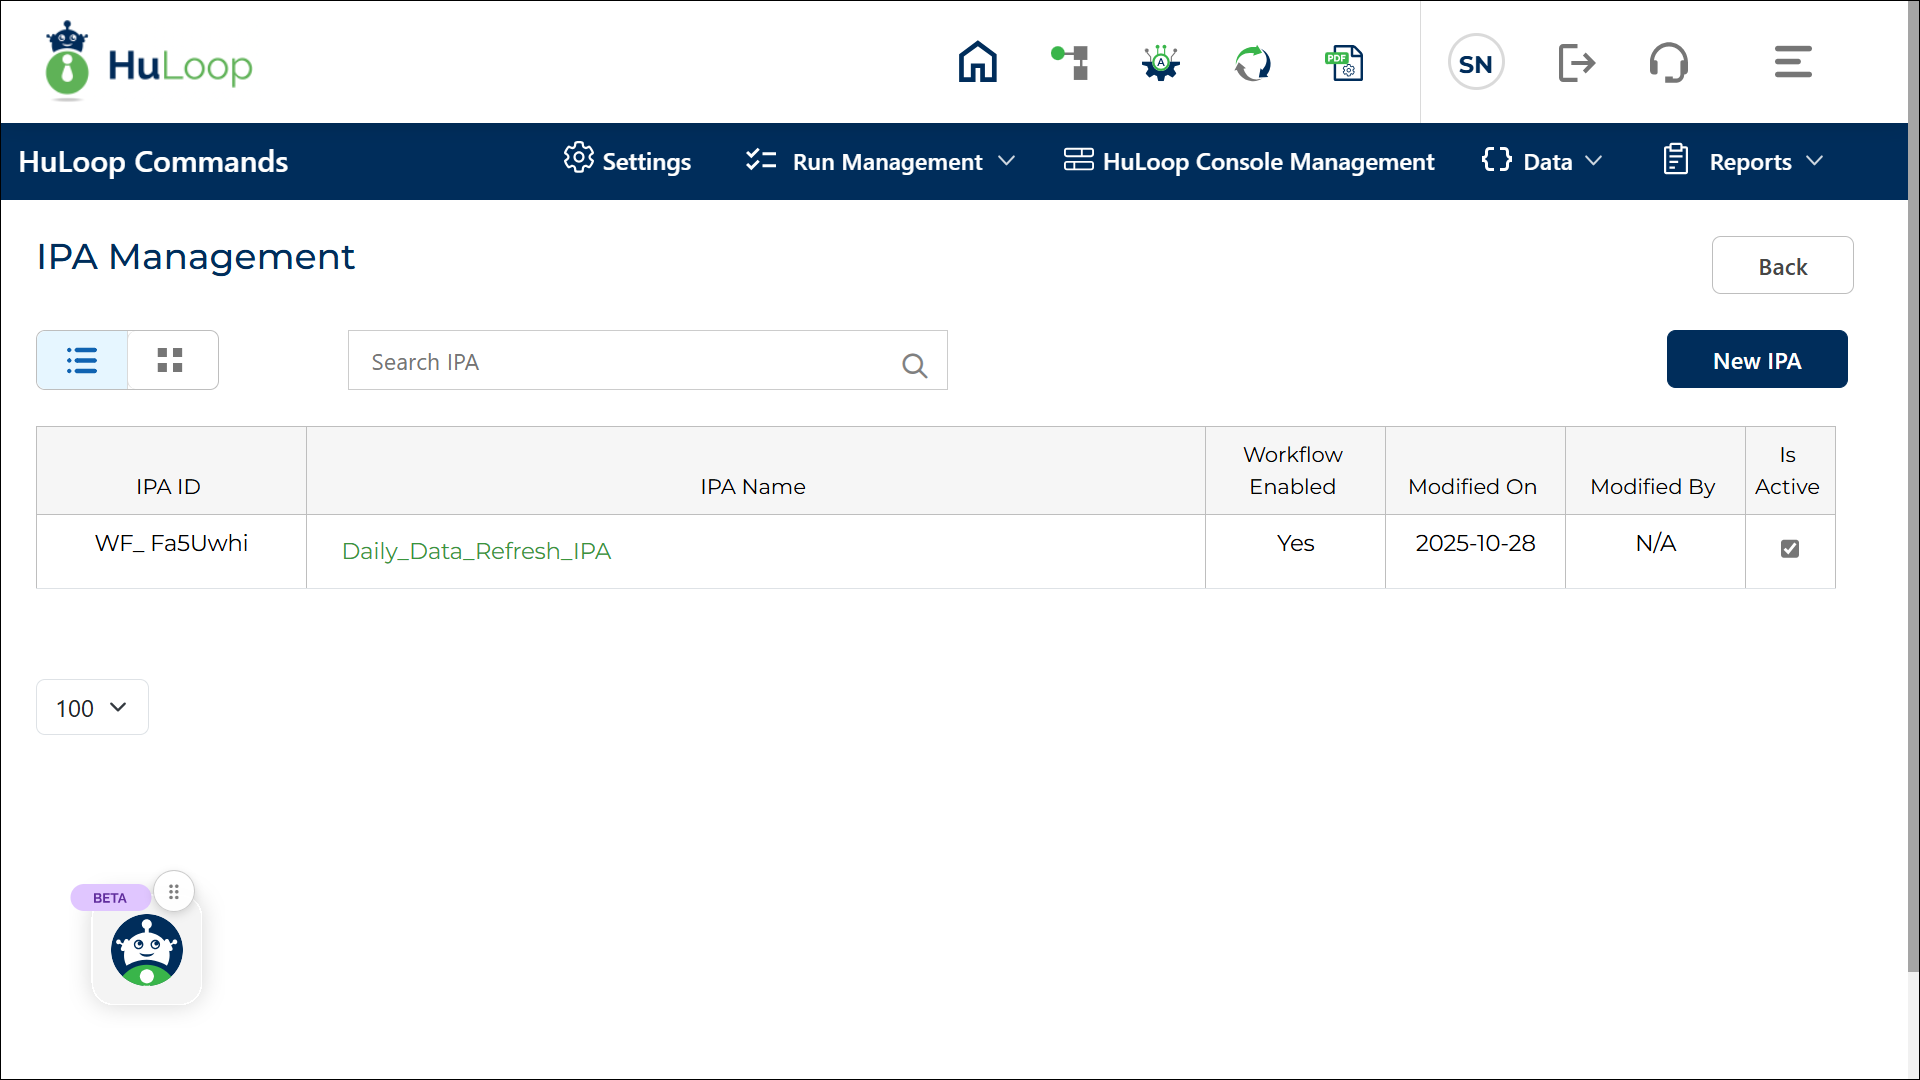The height and width of the screenshot is (1080, 1920).
Task: Open the 100 page size dropdown
Action: [x=92, y=708]
